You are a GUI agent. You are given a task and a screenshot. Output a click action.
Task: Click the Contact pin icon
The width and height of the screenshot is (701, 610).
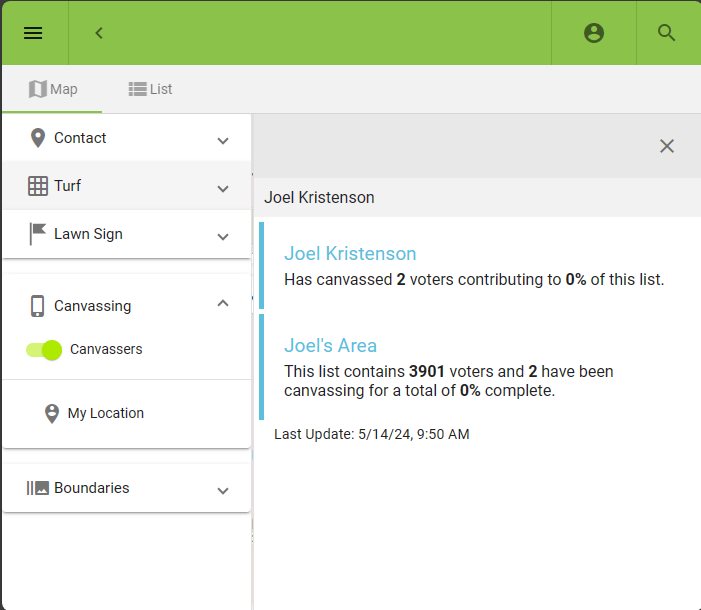tap(38, 138)
